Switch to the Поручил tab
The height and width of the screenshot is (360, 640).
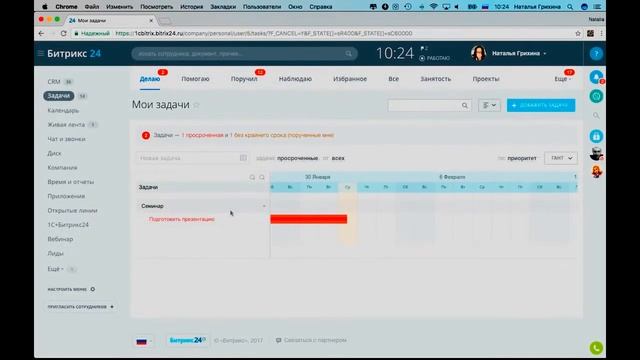(244, 79)
